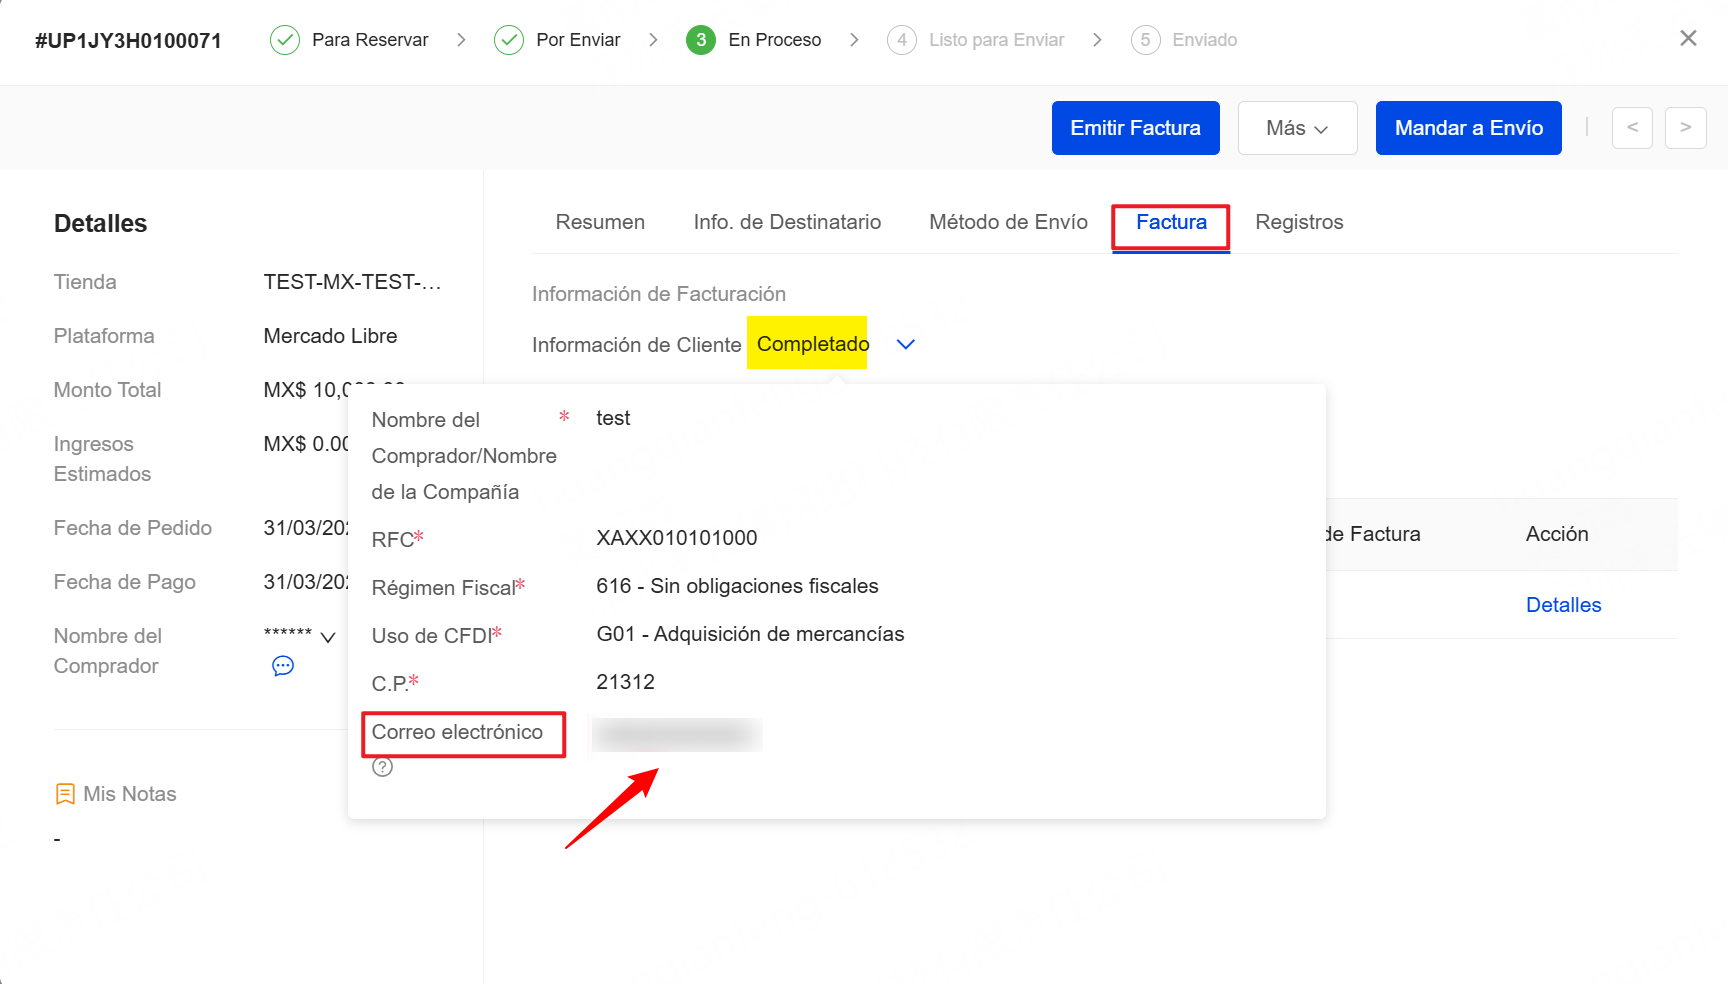This screenshot has width=1728, height=984.
Task: Close the order detail panel with X
Action: click(1688, 38)
